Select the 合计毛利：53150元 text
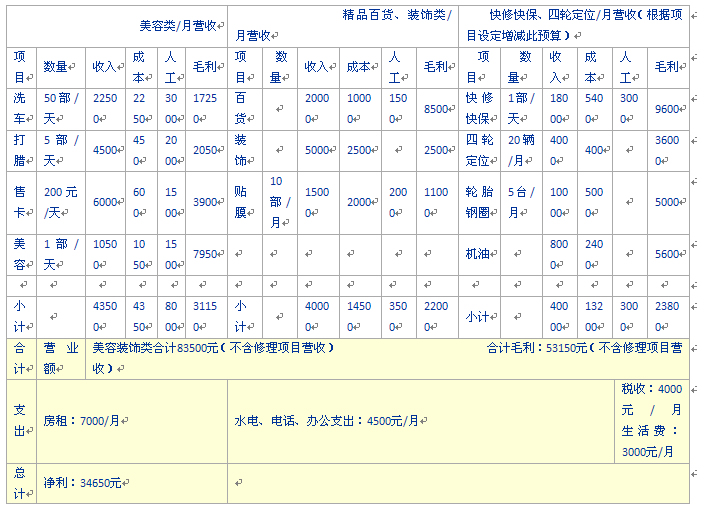 [x=541, y=348]
